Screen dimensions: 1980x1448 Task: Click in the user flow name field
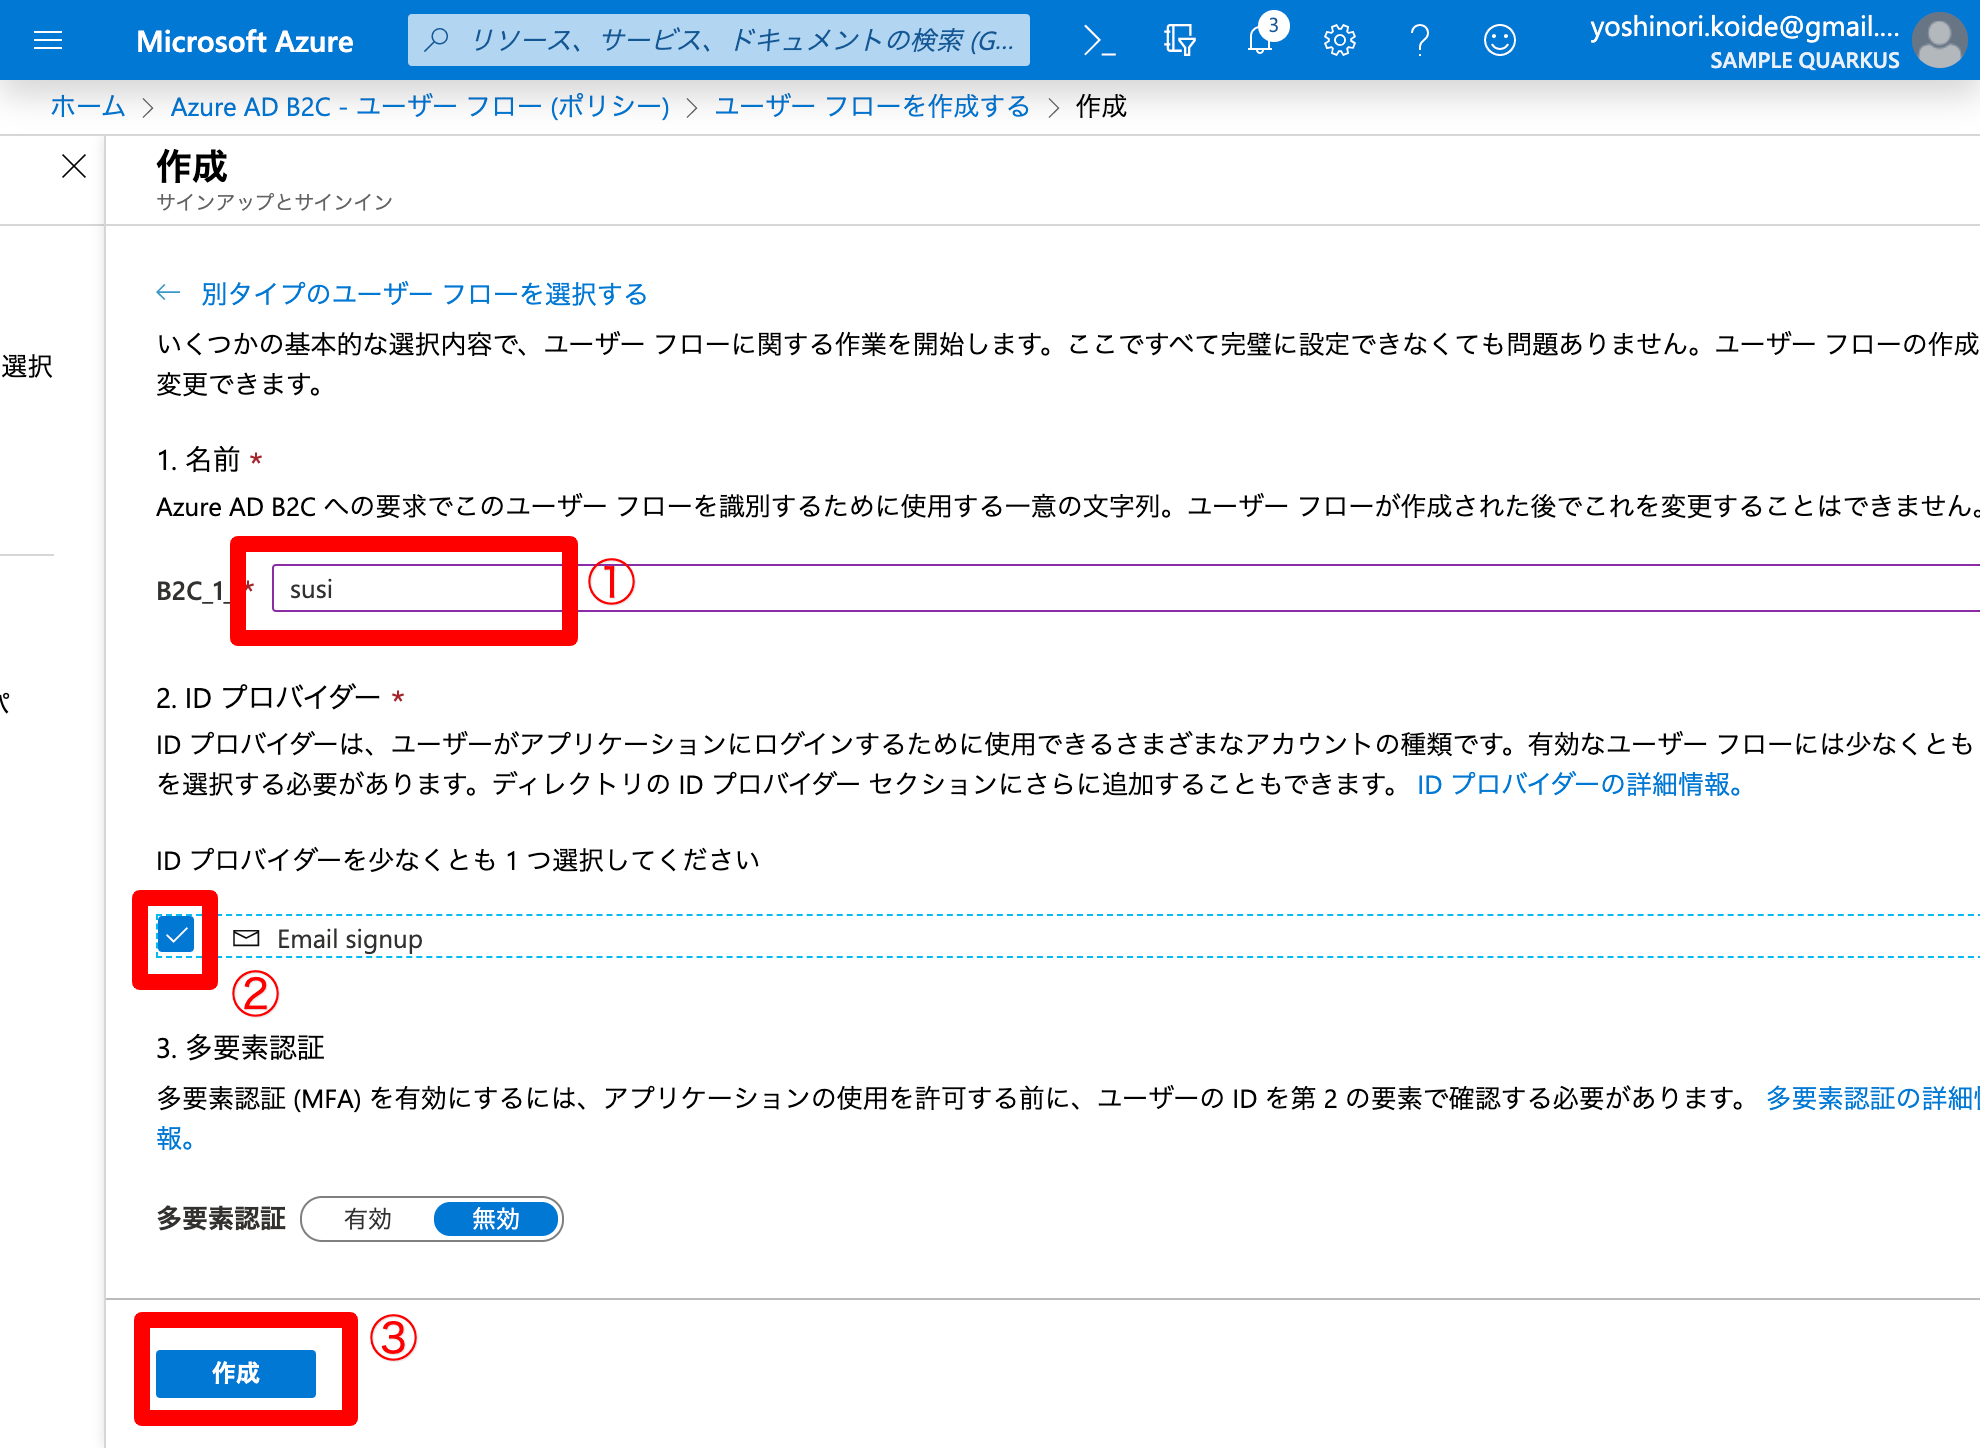[x=417, y=588]
